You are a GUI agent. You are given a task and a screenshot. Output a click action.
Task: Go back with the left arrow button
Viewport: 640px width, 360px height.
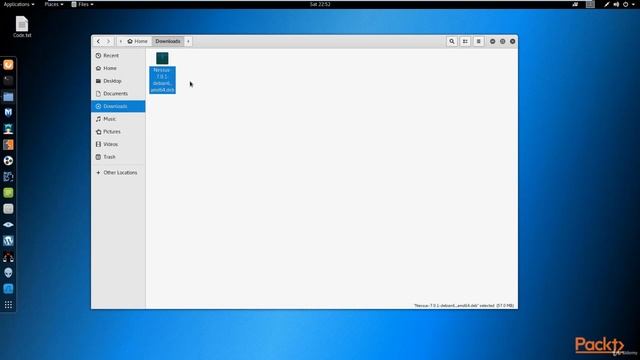tap(98, 41)
